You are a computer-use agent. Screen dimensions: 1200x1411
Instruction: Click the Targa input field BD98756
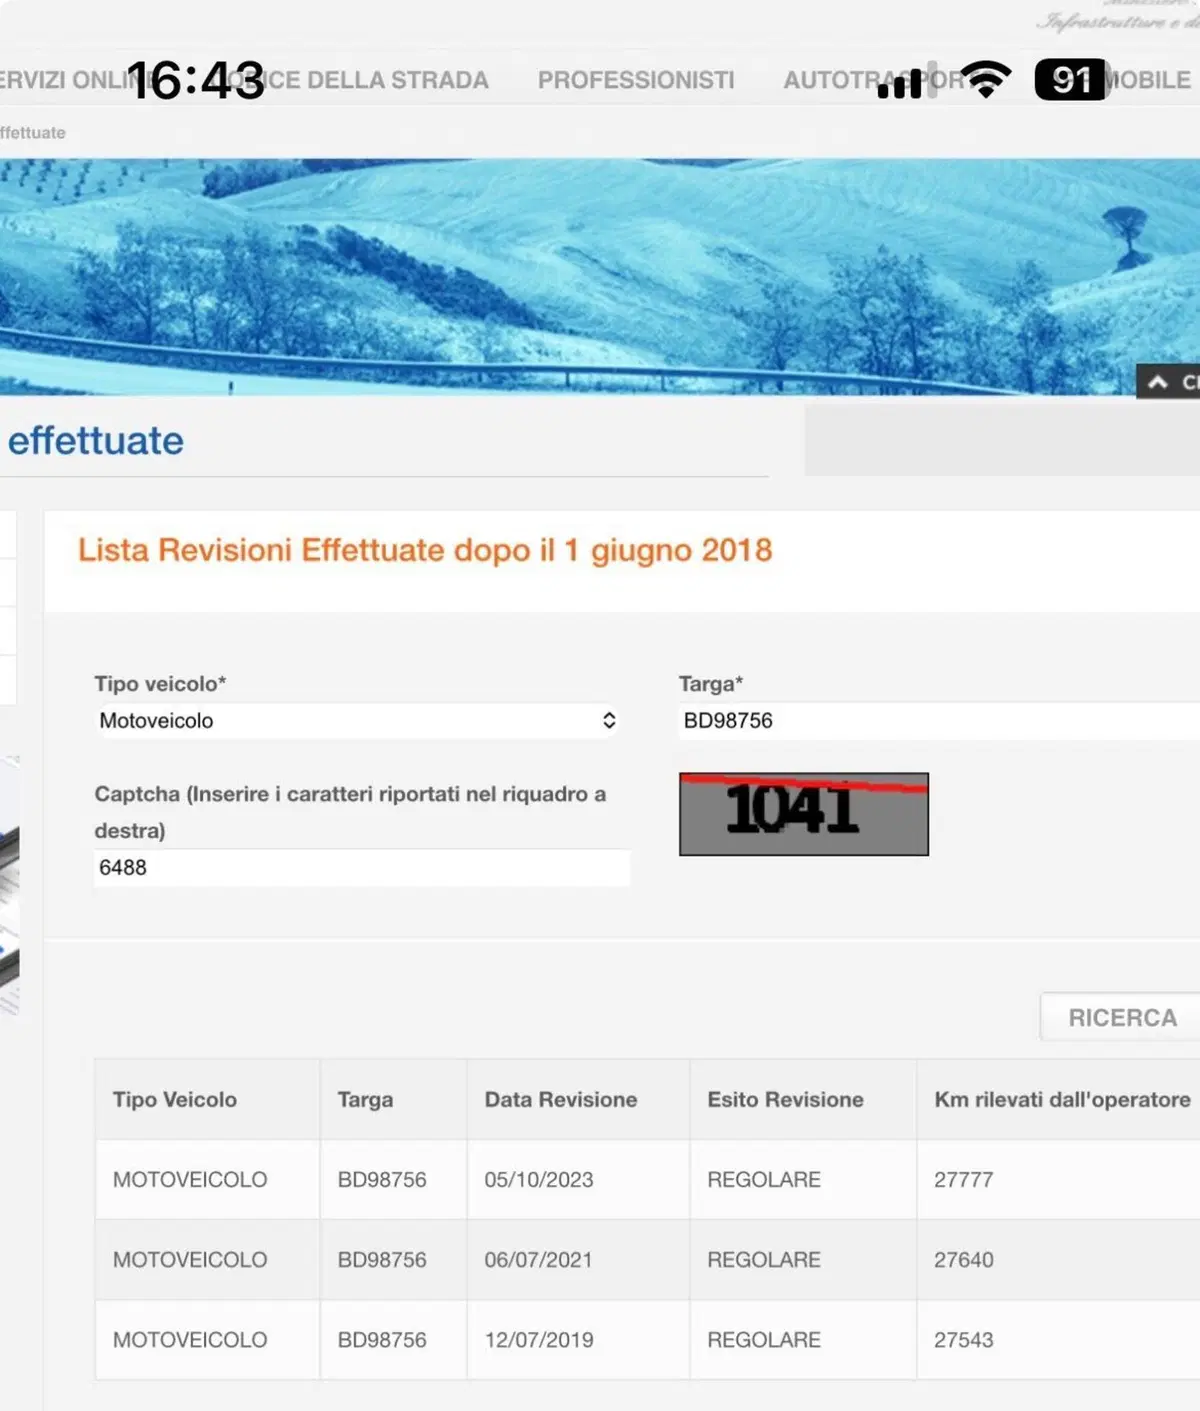point(939,721)
